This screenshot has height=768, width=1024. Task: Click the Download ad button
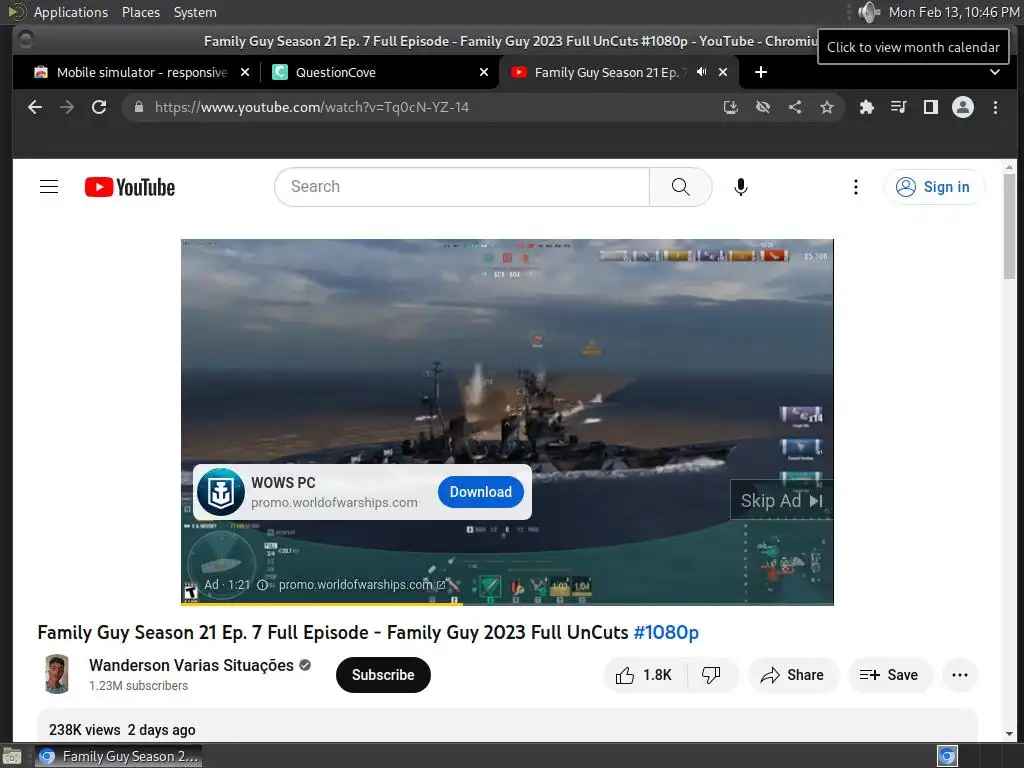point(481,492)
